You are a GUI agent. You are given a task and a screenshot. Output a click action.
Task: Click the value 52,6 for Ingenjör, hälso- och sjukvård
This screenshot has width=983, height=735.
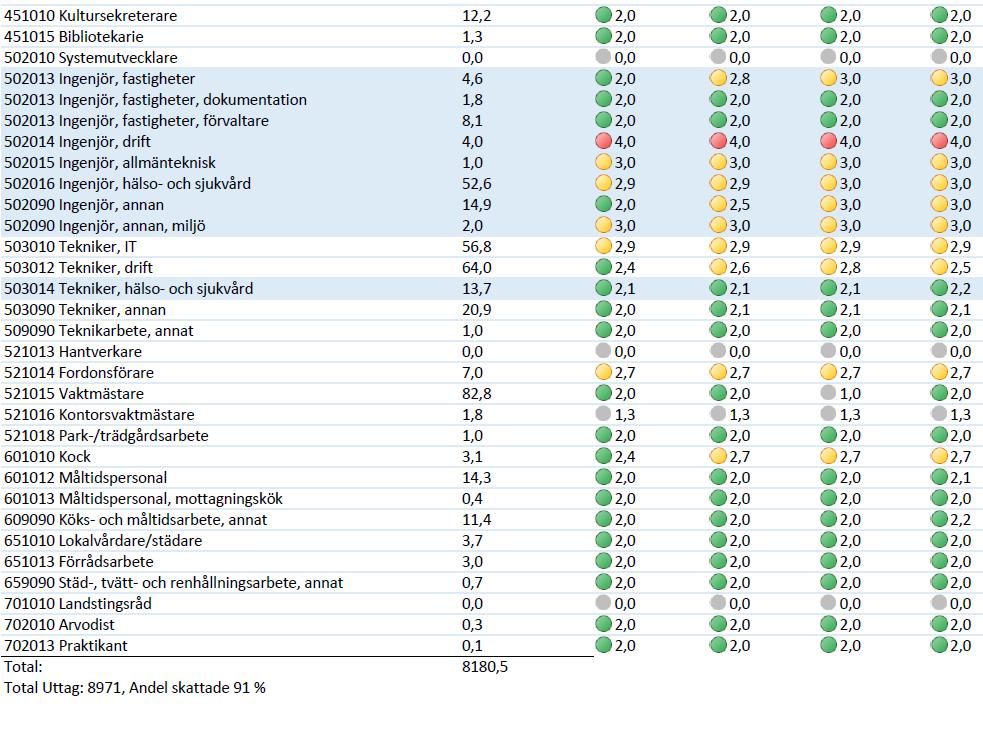coord(476,184)
